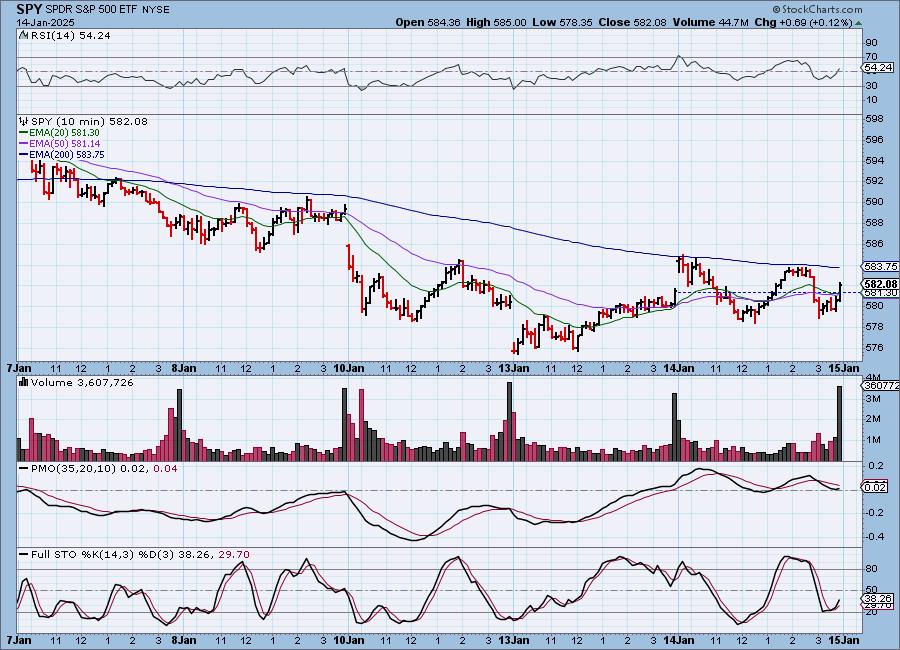
Task: Click the SPY (10 min) 582.08 legend text
Action: 89,122
